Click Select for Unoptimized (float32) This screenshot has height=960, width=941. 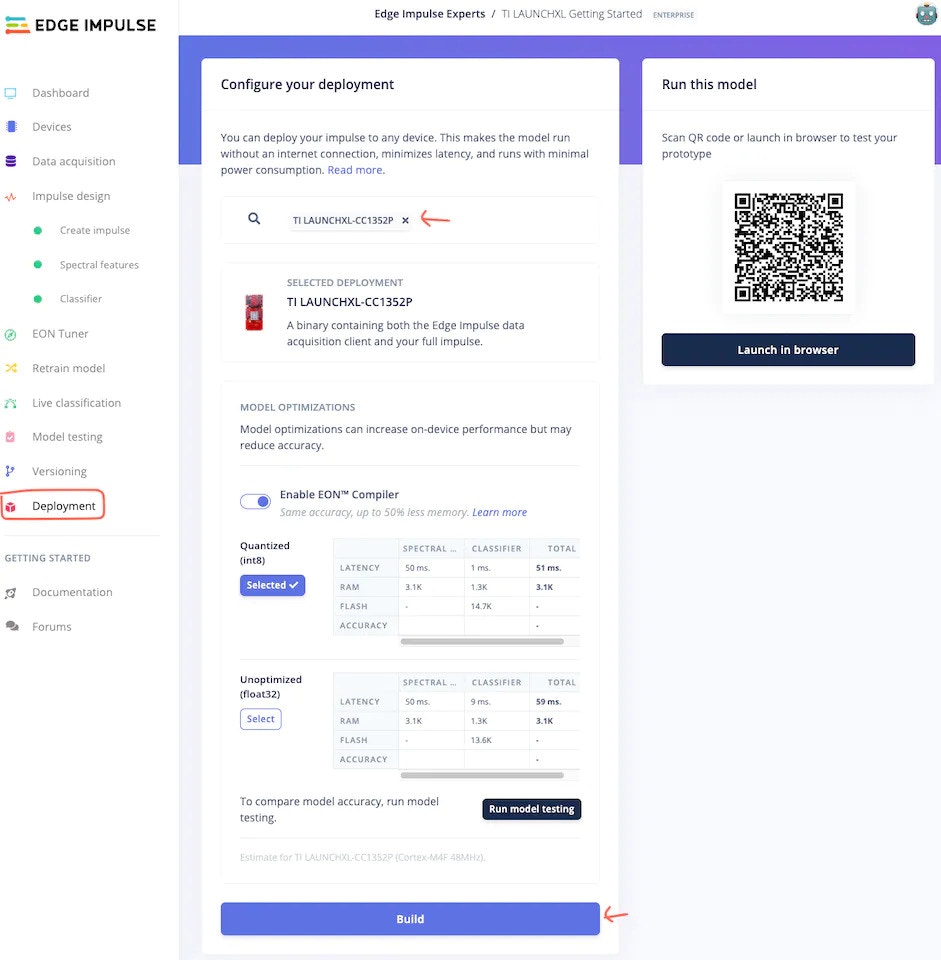(x=261, y=719)
